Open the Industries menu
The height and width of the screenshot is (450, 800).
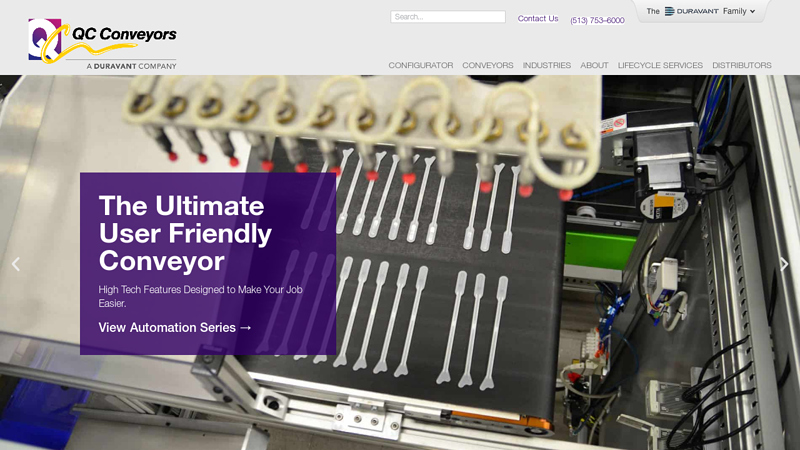coord(546,65)
